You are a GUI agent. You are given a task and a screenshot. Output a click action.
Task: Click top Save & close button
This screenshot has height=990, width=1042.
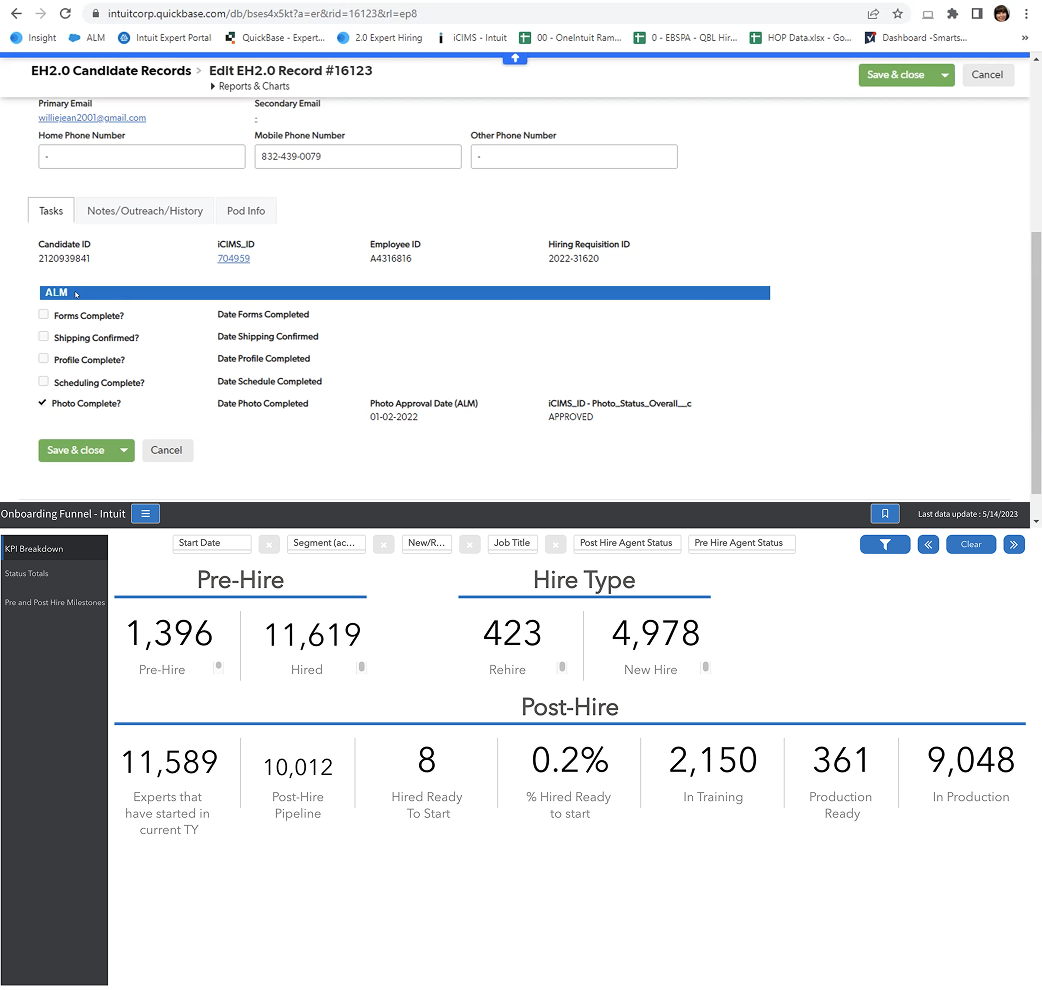[x=896, y=75]
